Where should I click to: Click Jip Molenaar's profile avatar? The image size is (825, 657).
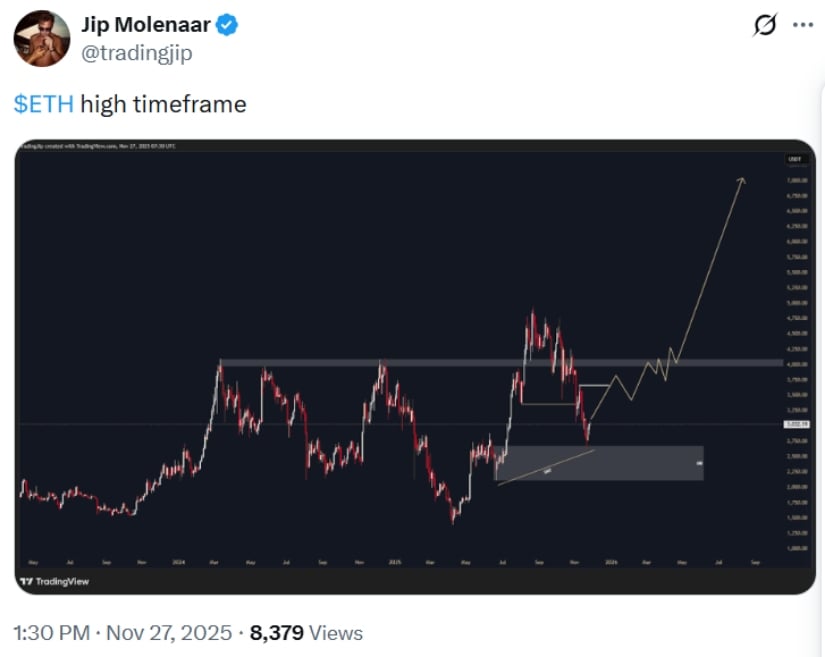39,33
